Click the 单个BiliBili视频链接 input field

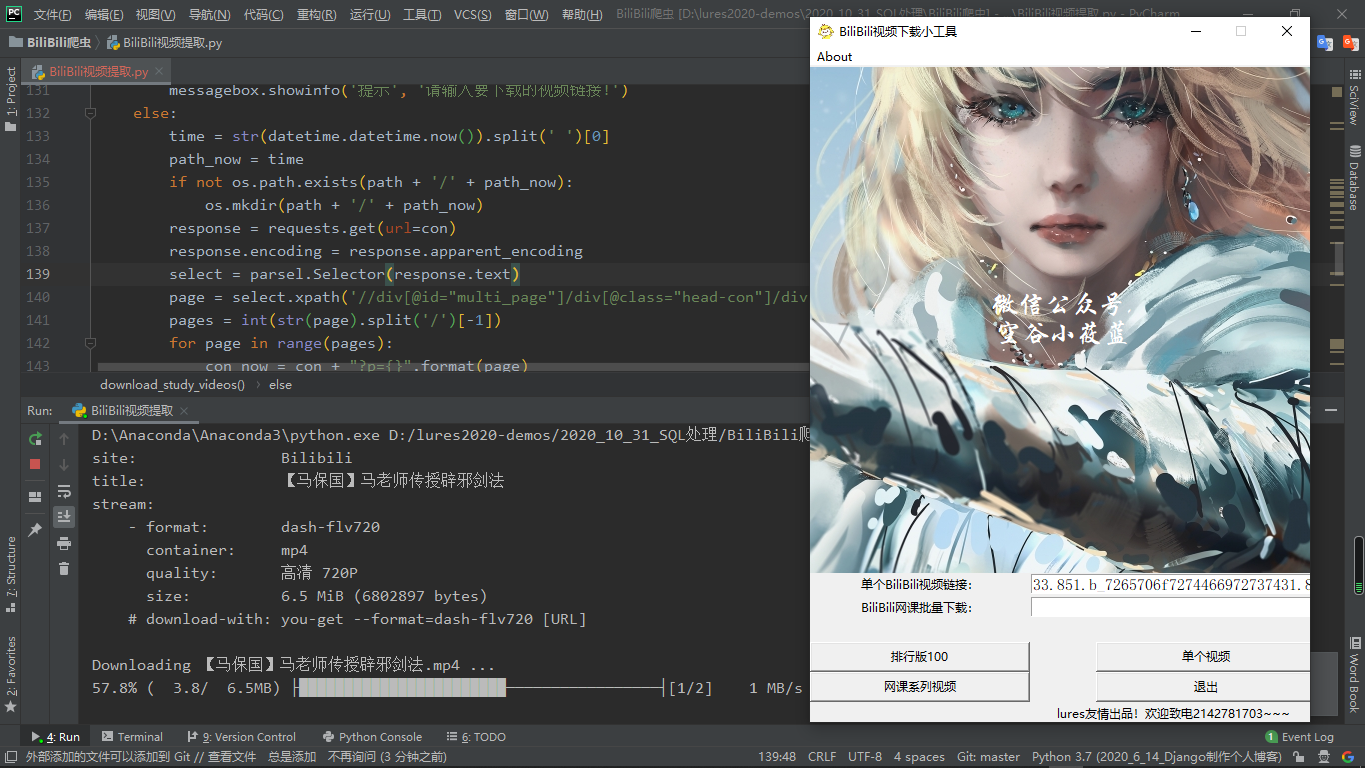coord(1170,585)
